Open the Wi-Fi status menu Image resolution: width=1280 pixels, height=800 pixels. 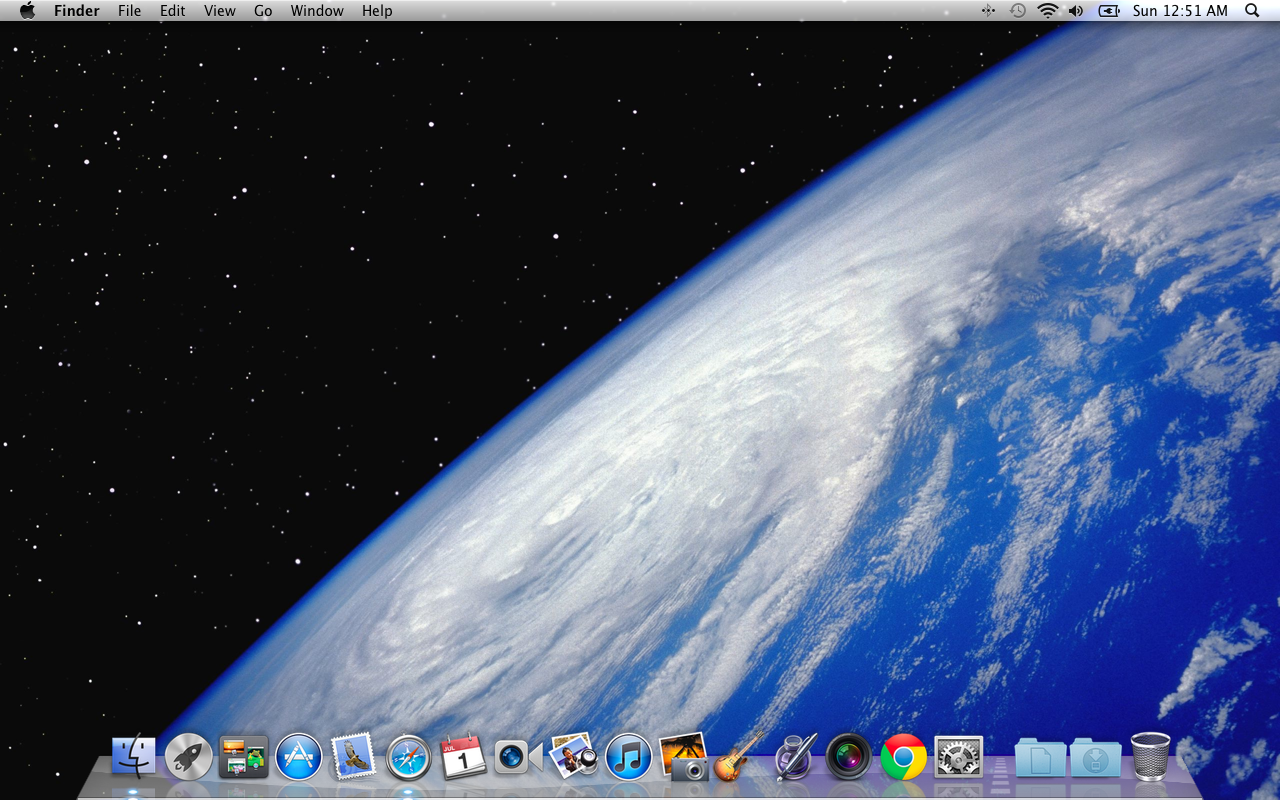pyautogui.click(x=1047, y=11)
